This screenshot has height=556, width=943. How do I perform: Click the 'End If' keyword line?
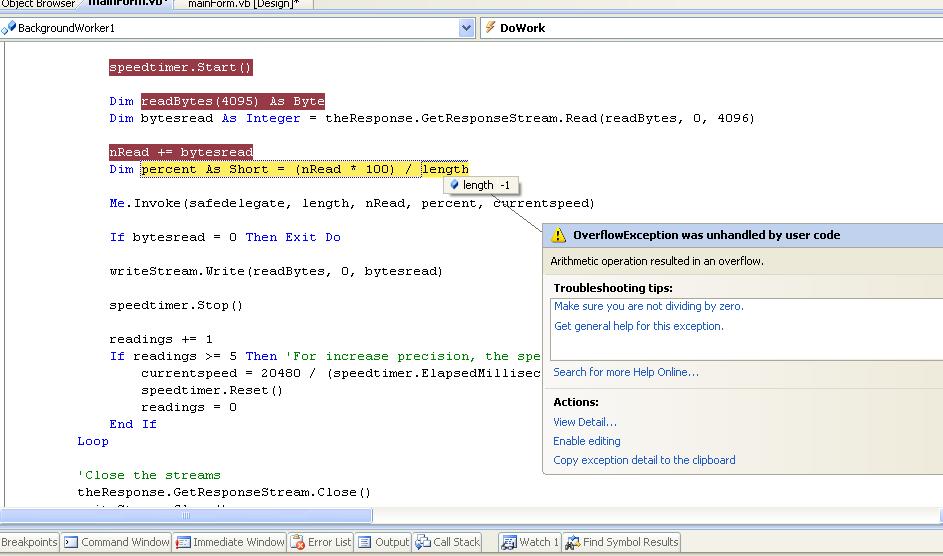pyautogui.click(x=133, y=424)
